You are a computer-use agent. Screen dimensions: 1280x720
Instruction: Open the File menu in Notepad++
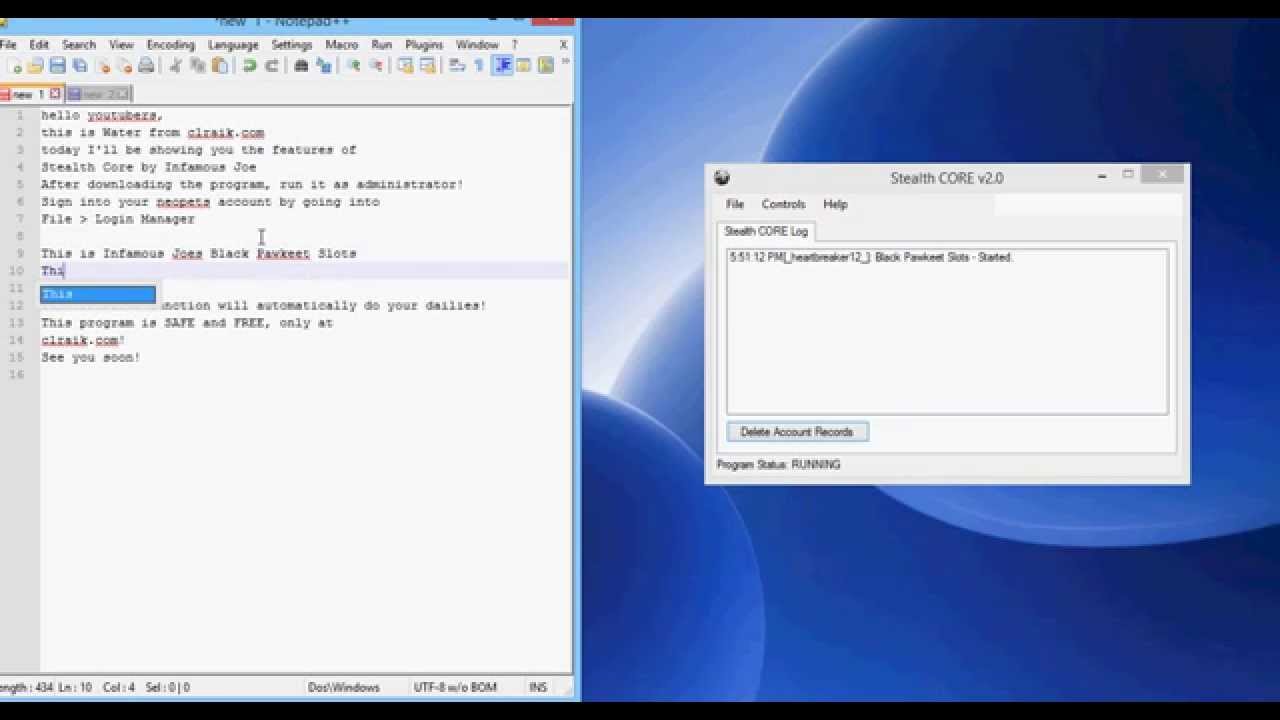8,45
